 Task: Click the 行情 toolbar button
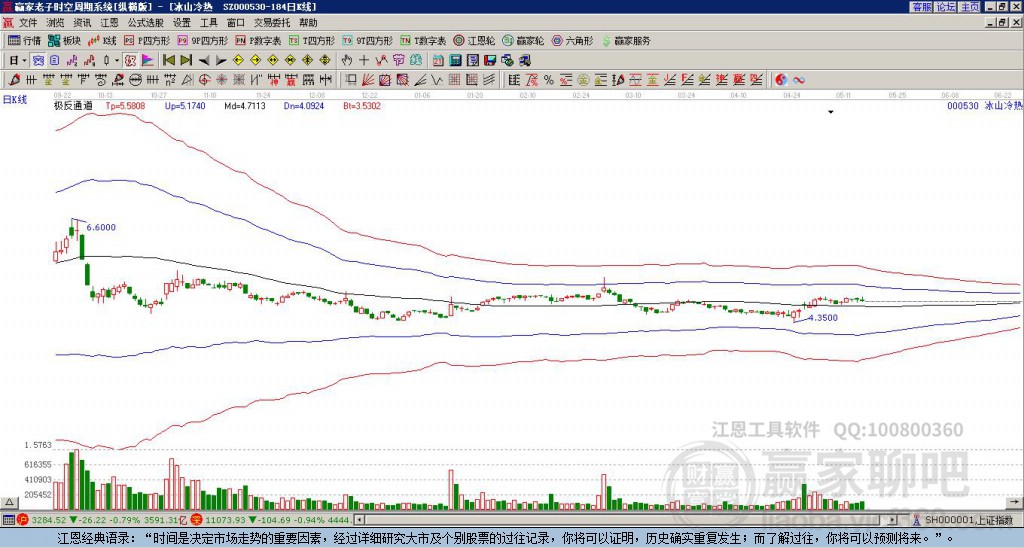coord(25,40)
